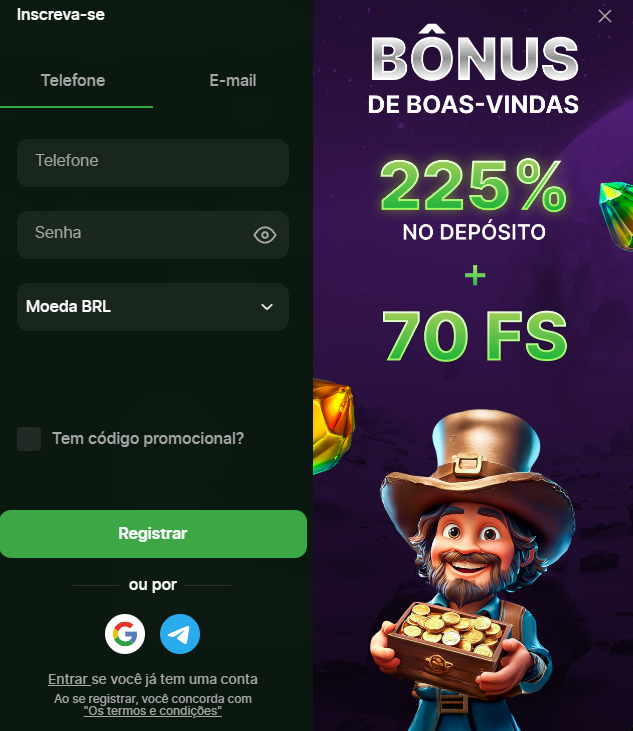Click the 'Tem código promocional?' label
Viewport: 633px width, 731px height.
pyautogui.click(x=148, y=439)
